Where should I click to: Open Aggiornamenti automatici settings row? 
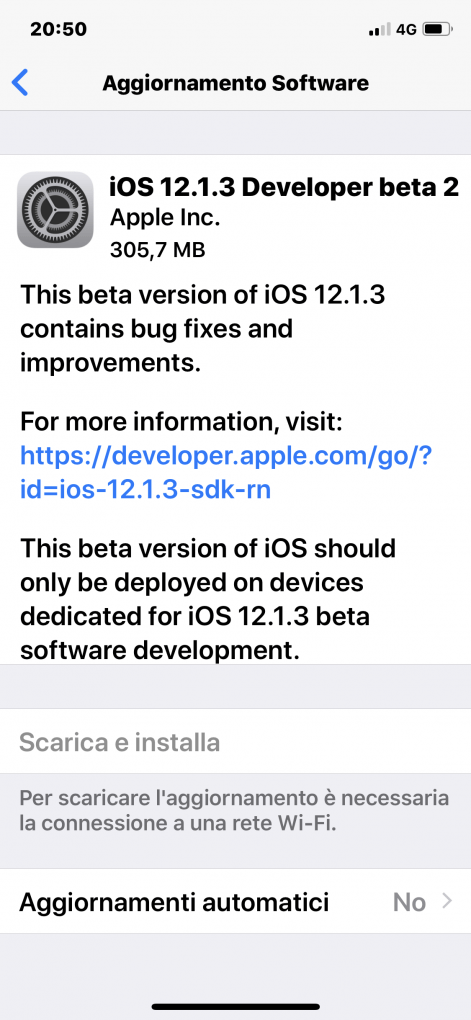[236, 902]
